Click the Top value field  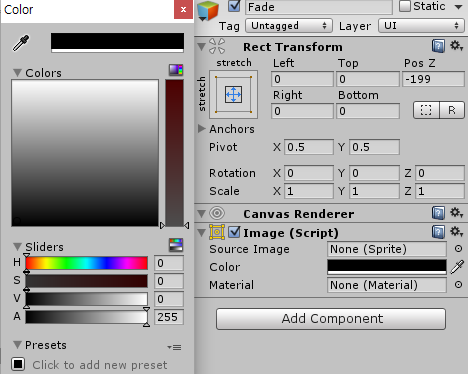point(368,79)
